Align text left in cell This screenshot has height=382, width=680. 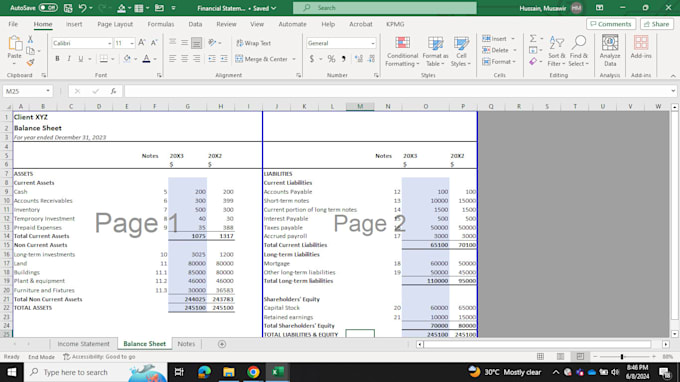pos(173,59)
